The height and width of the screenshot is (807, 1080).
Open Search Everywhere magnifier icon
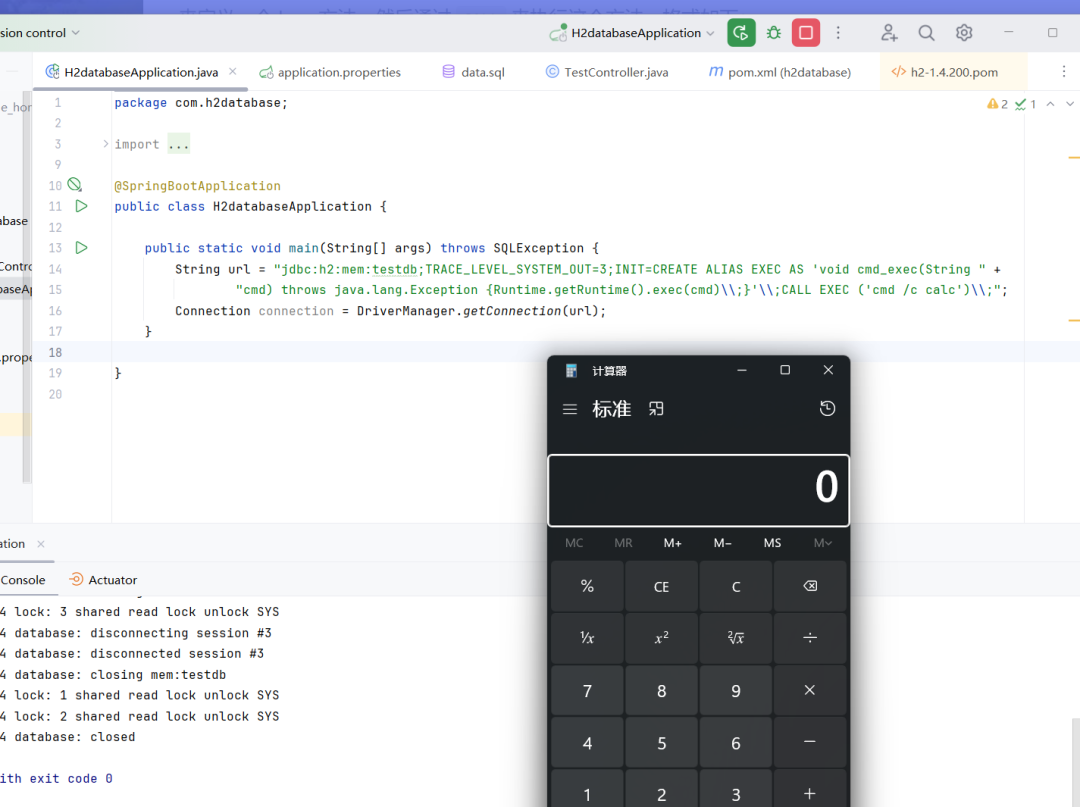click(926, 33)
